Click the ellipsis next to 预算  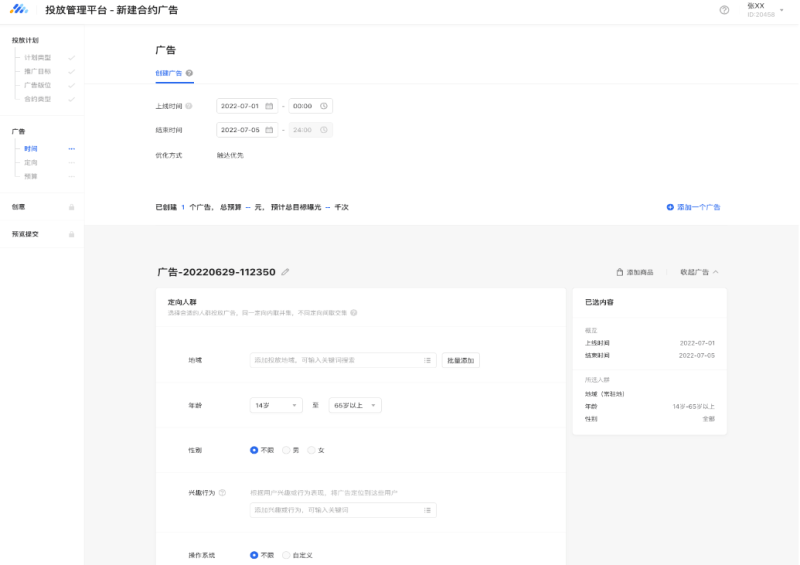(x=71, y=177)
